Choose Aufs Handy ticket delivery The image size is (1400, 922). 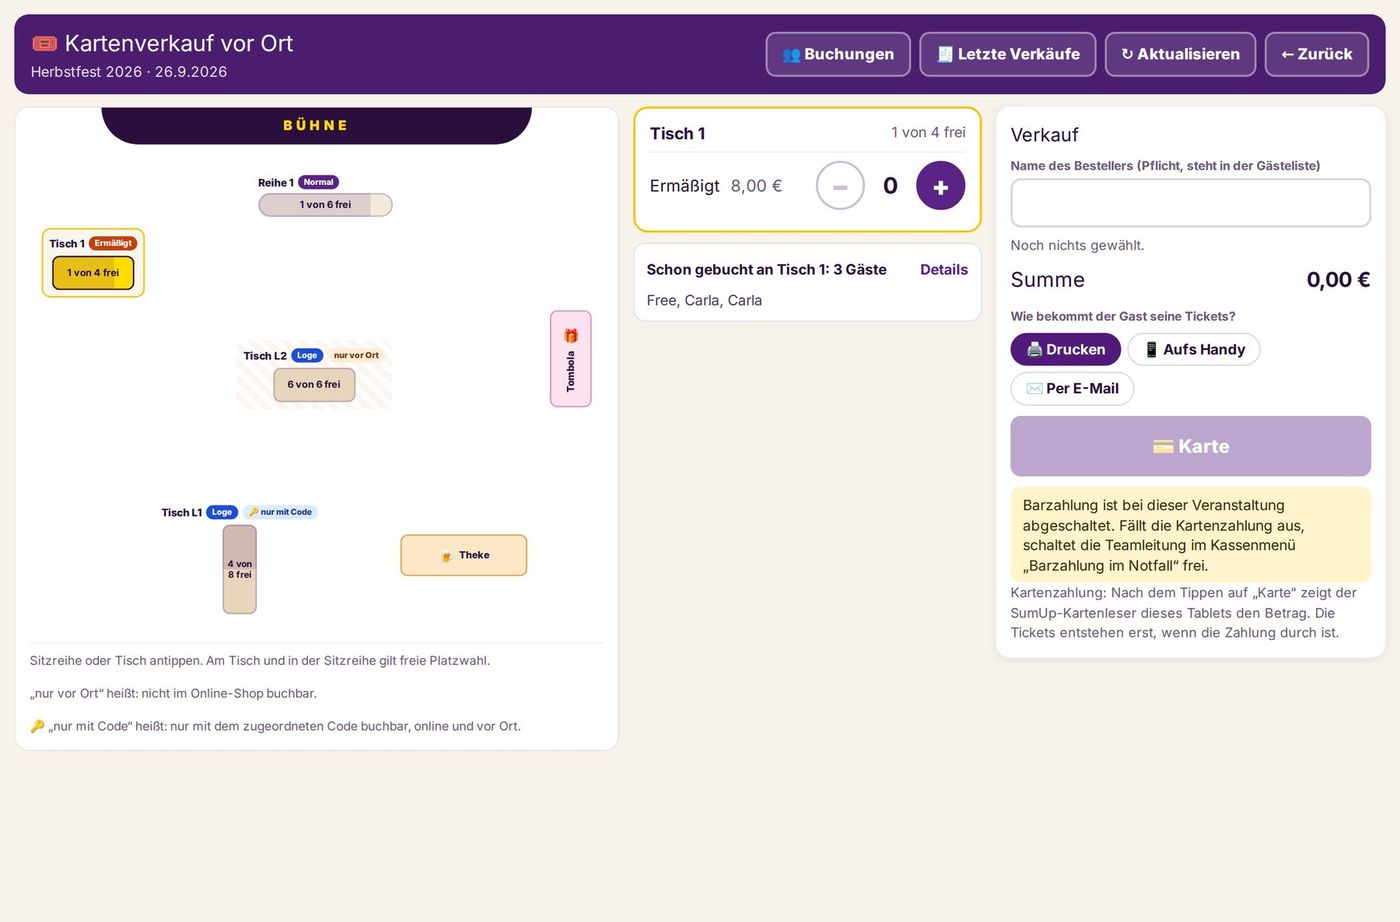tap(1194, 349)
